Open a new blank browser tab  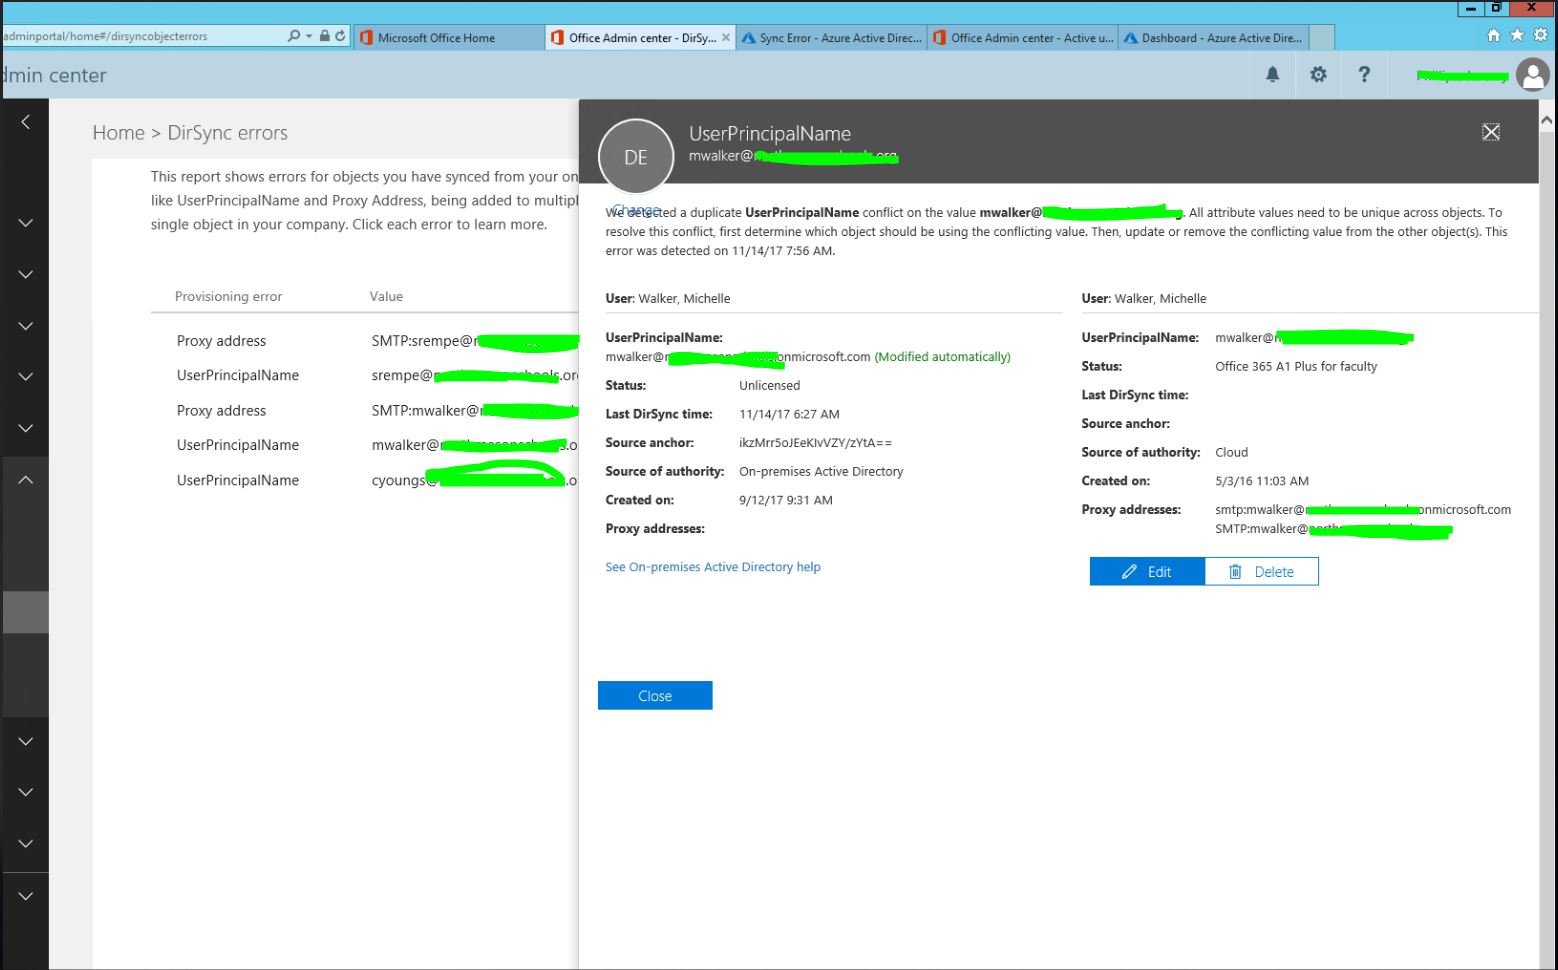1321,38
